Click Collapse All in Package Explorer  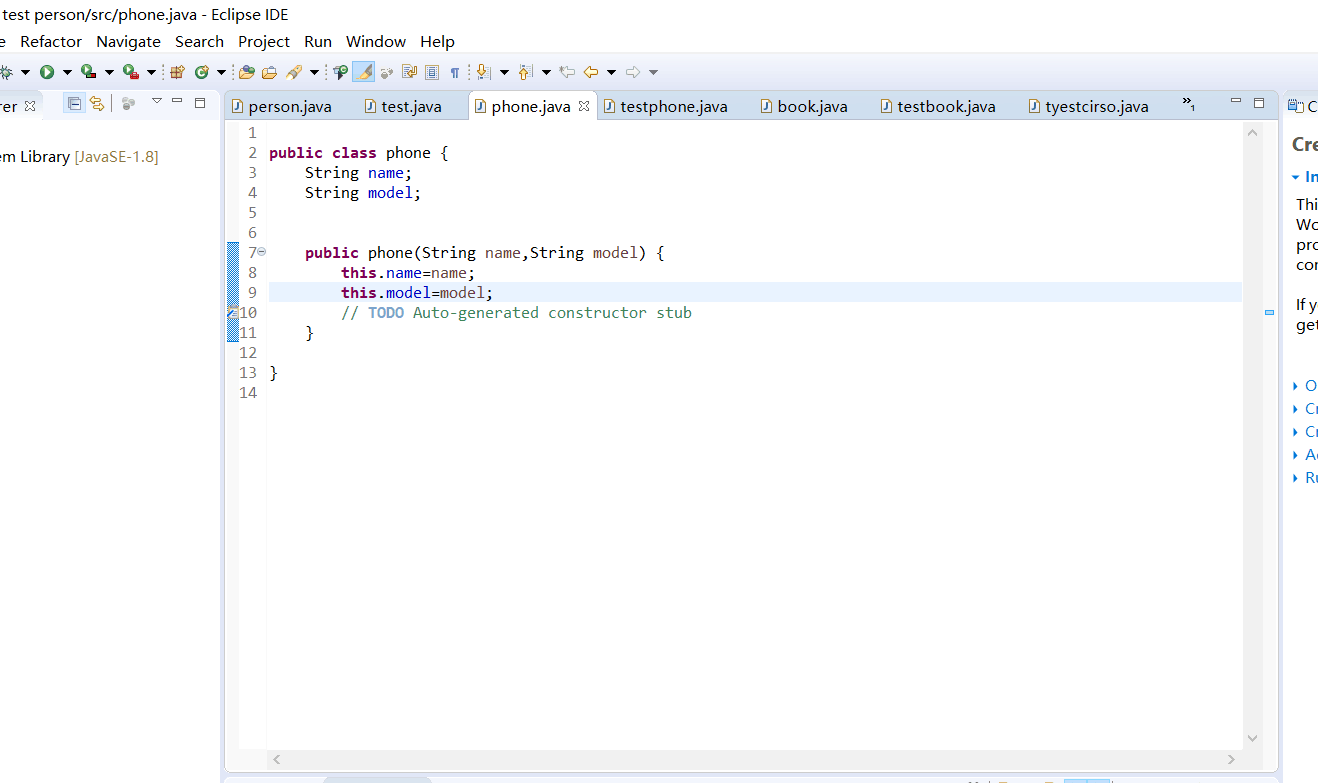(x=74, y=103)
